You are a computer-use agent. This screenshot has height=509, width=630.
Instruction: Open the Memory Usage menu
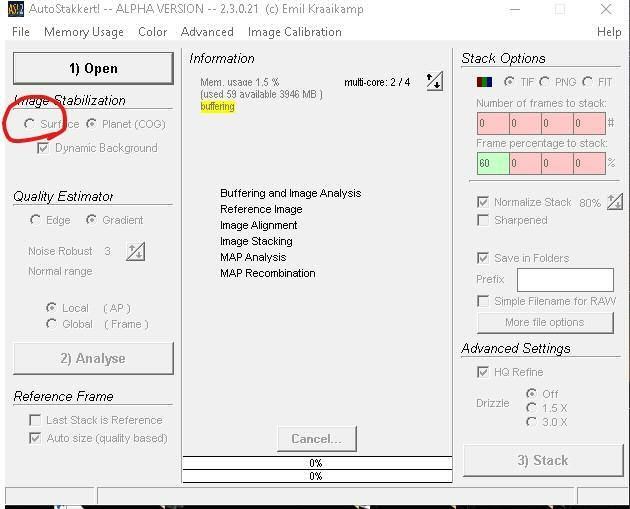84,32
